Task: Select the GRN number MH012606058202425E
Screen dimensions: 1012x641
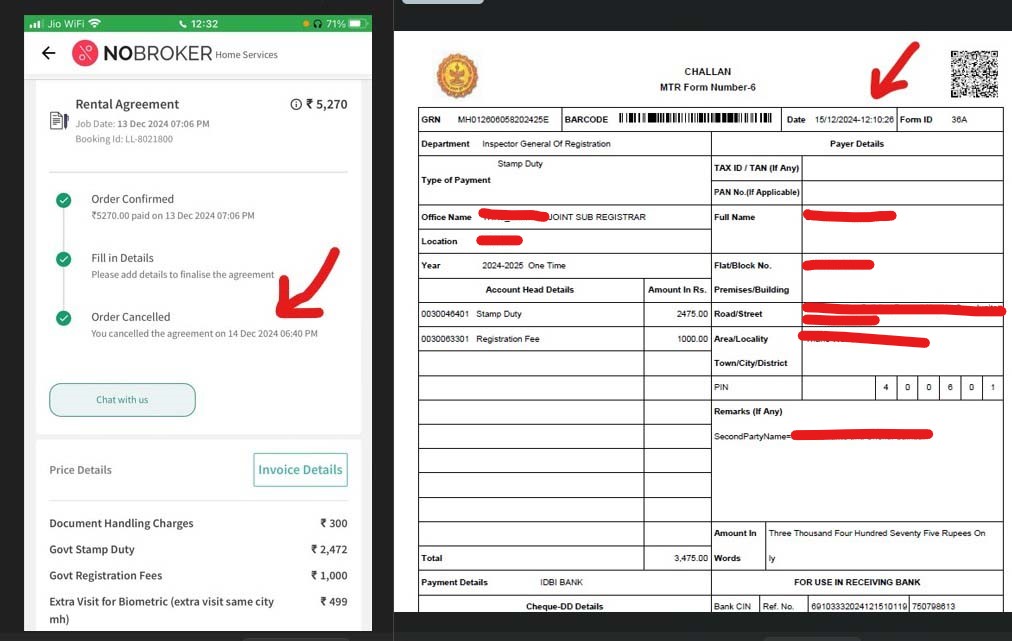Action: (x=503, y=119)
